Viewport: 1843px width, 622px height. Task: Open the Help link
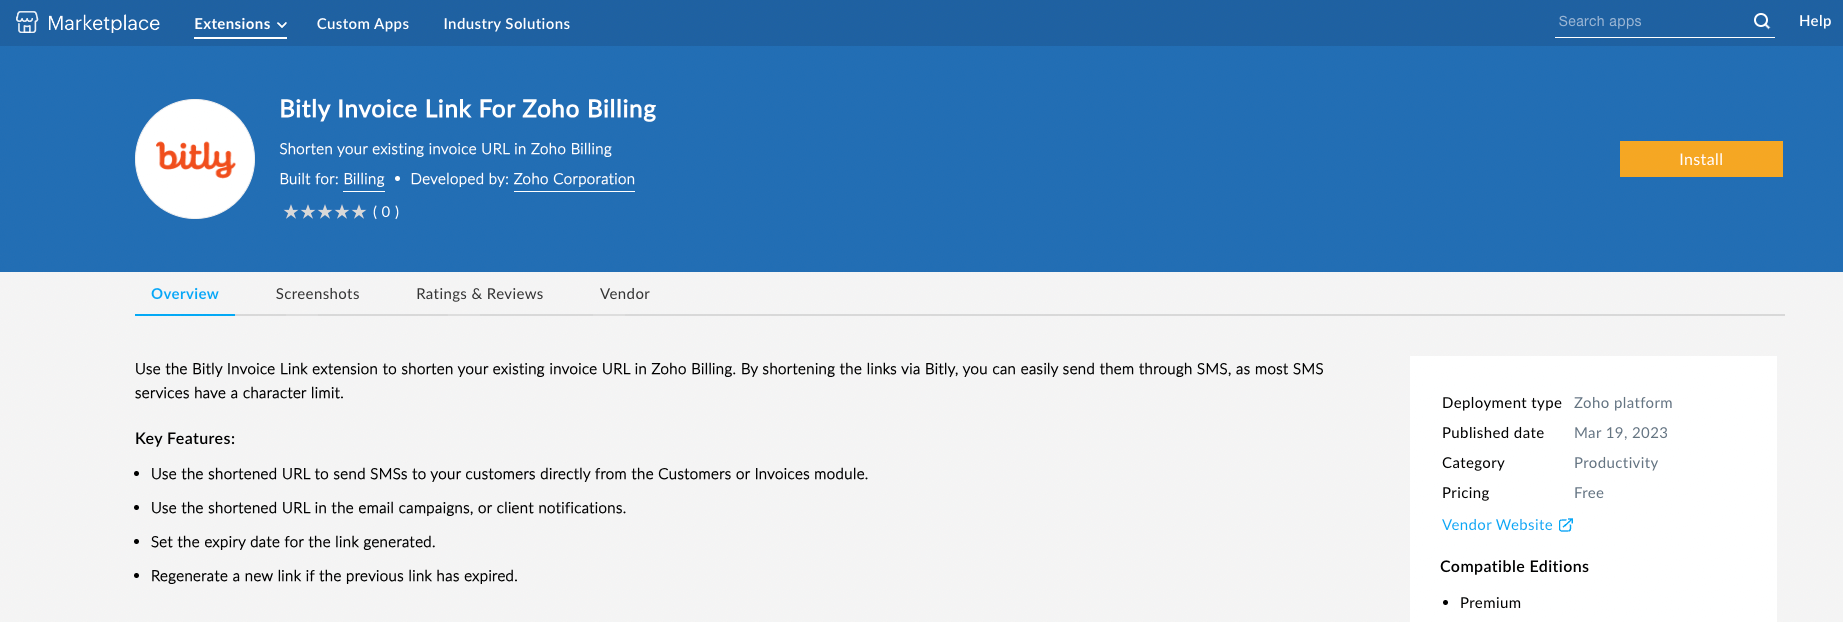point(1815,21)
